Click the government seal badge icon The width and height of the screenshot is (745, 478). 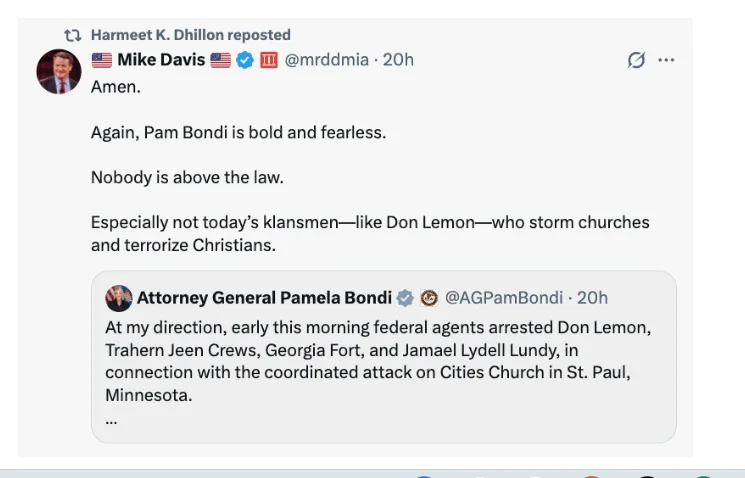tap(429, 298)
